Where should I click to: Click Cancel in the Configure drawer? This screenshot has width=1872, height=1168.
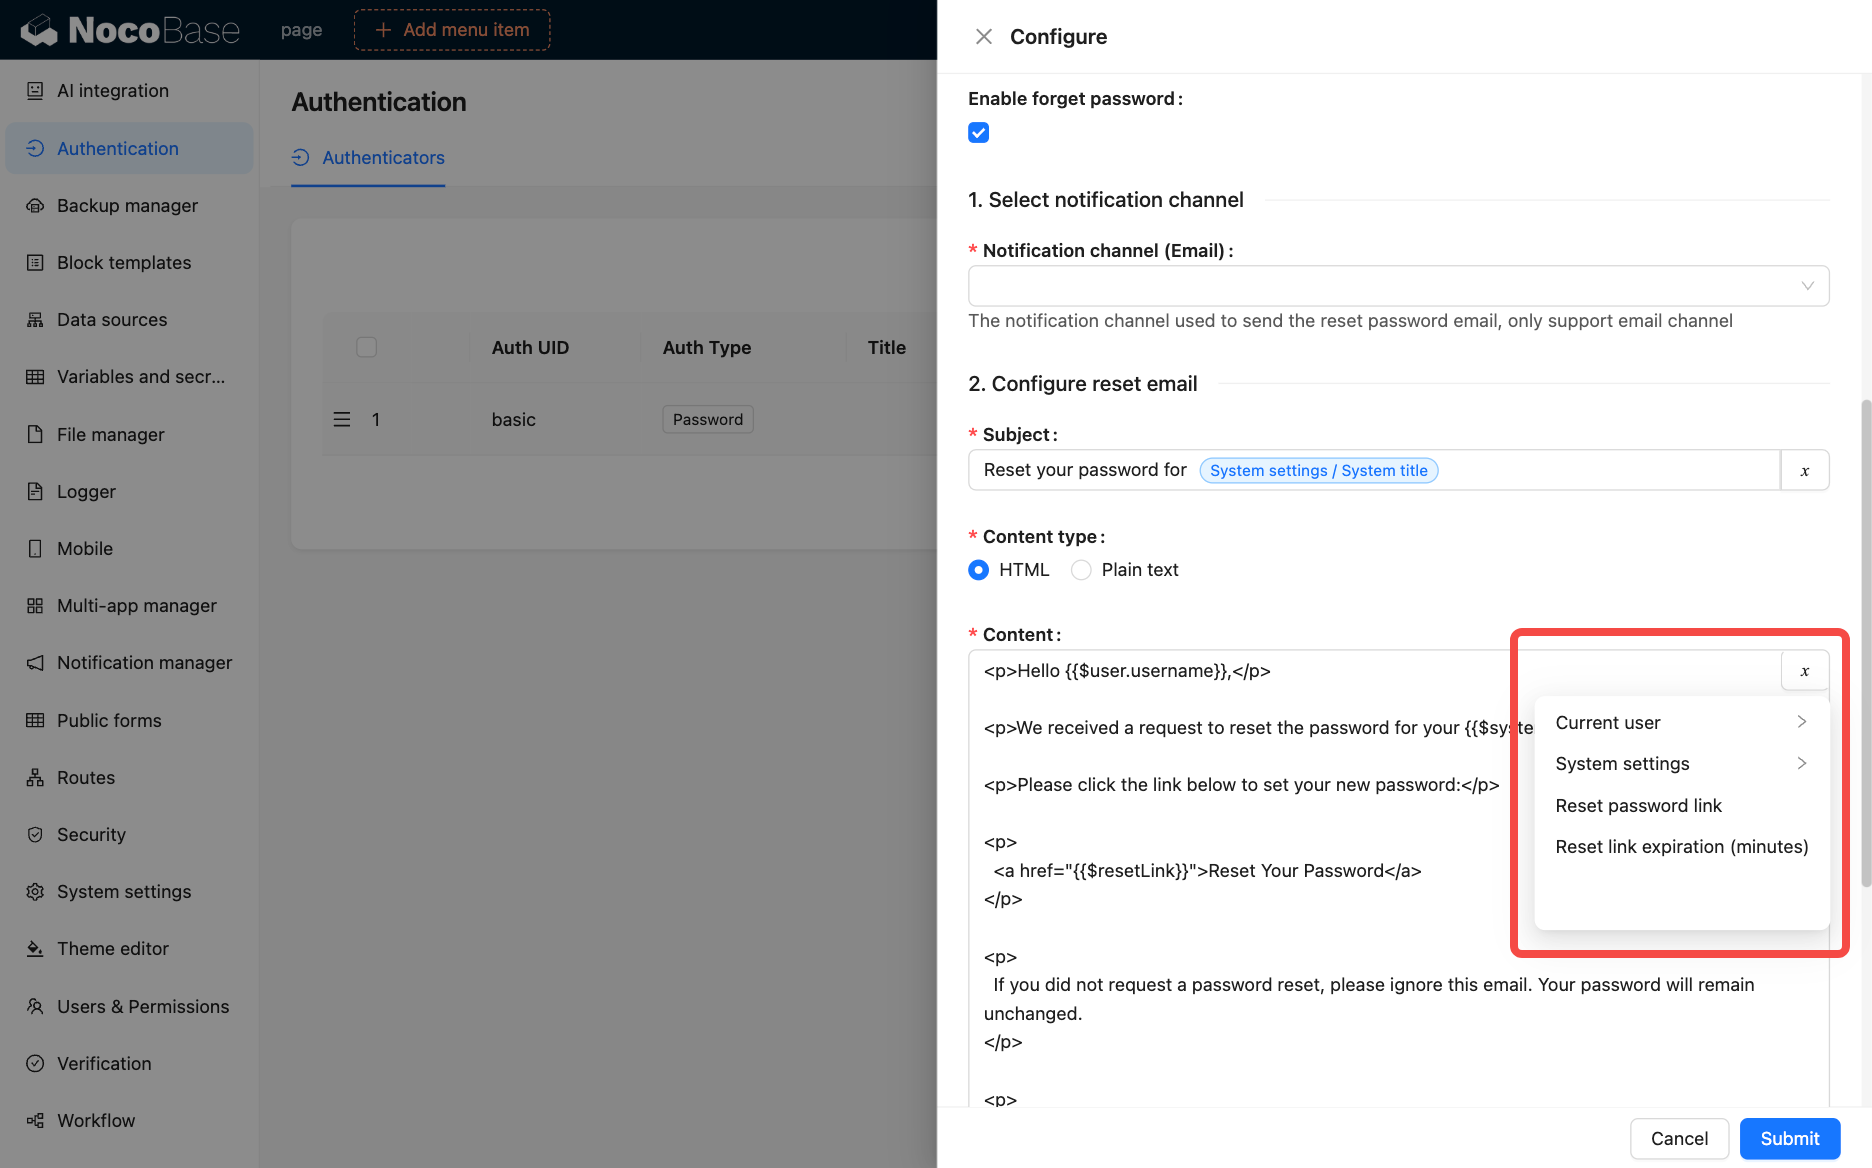coord(1679,1139)
